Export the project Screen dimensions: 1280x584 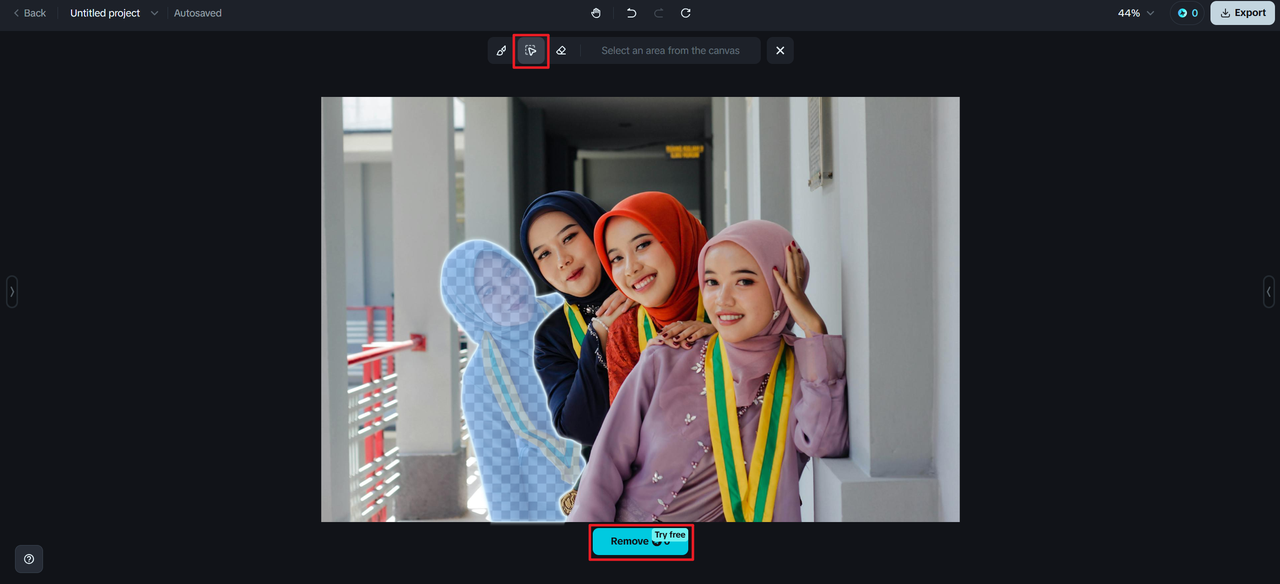point(1243,13)
